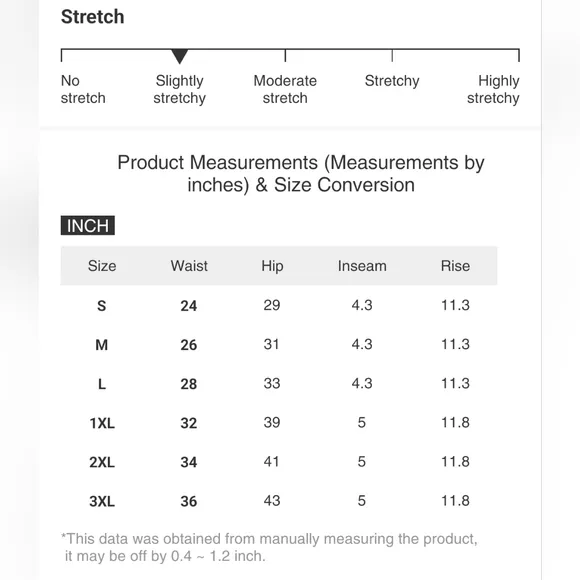Click the Moderate stretch label
Viewport: 580px width, 580px height.
click(x=285, y=90)
